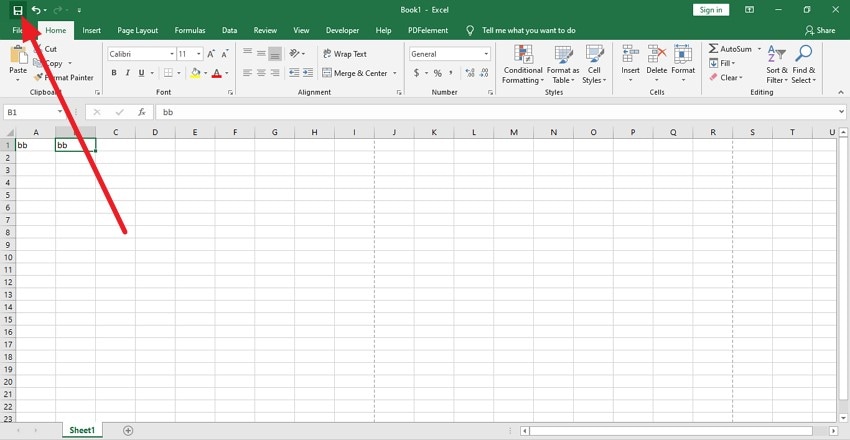Image resolution: width=850 pixels, height=440 pixels.
Task: Open Sort & Filter menu
Action: [777, 64]
